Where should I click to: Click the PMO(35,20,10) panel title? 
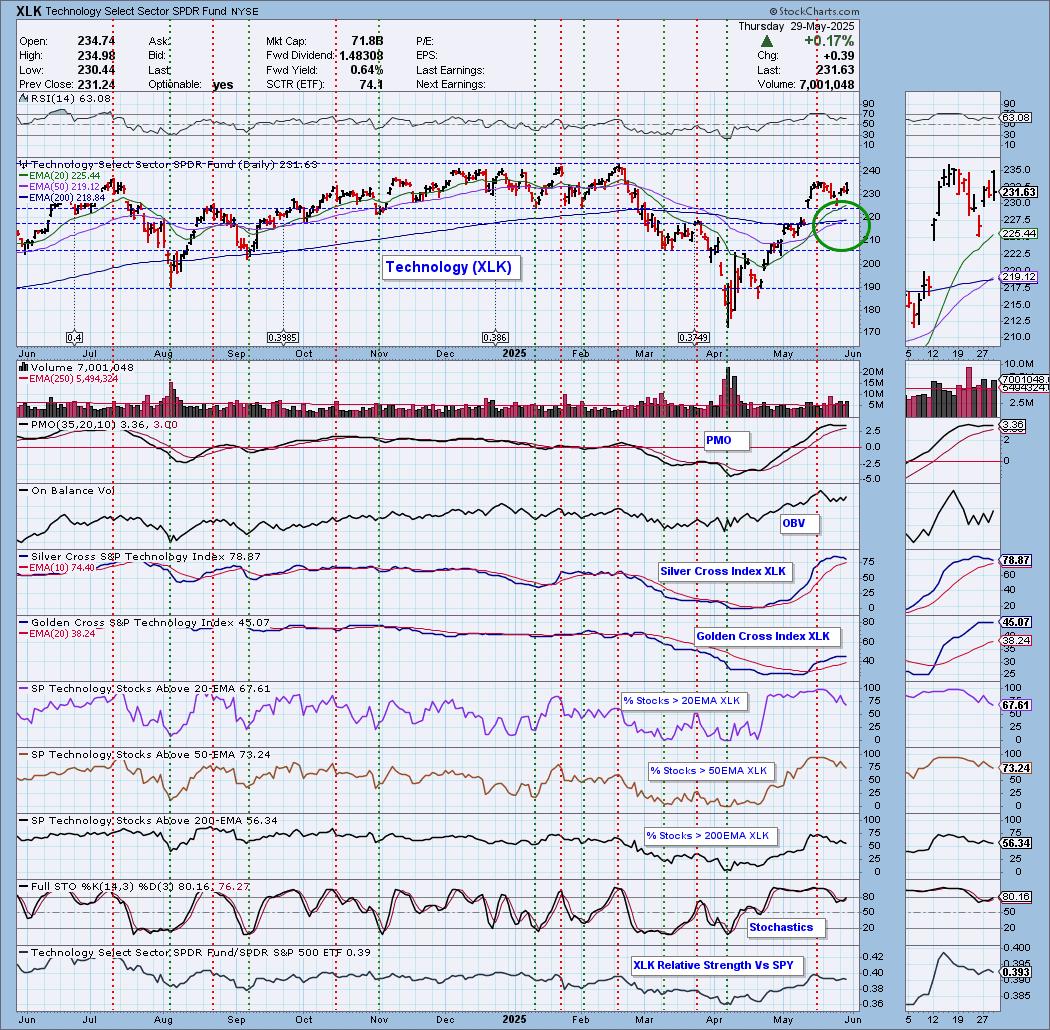tap(96, 425)
